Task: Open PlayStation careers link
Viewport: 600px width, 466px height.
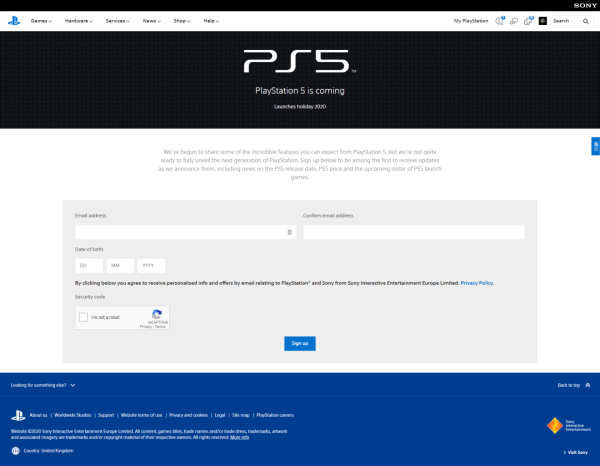Action: [275, 415]
